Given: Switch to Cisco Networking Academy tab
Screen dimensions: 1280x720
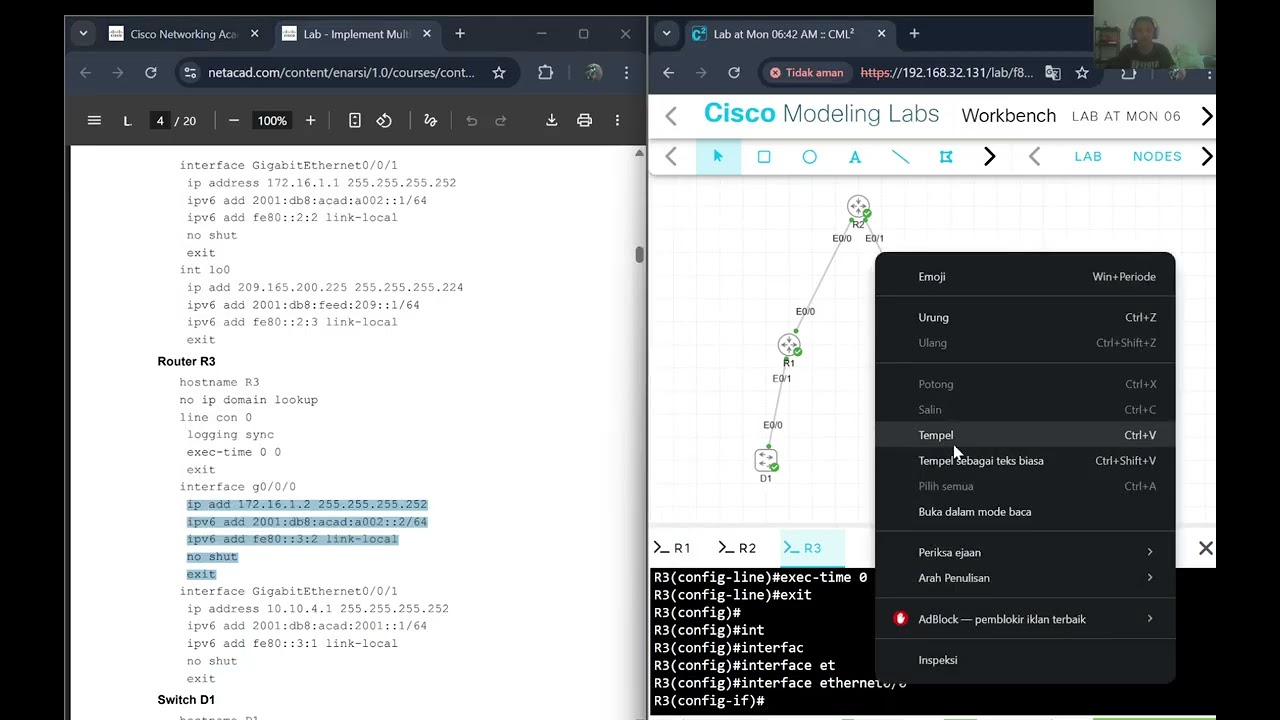Looking at the screenshot, I should (185, 34).
